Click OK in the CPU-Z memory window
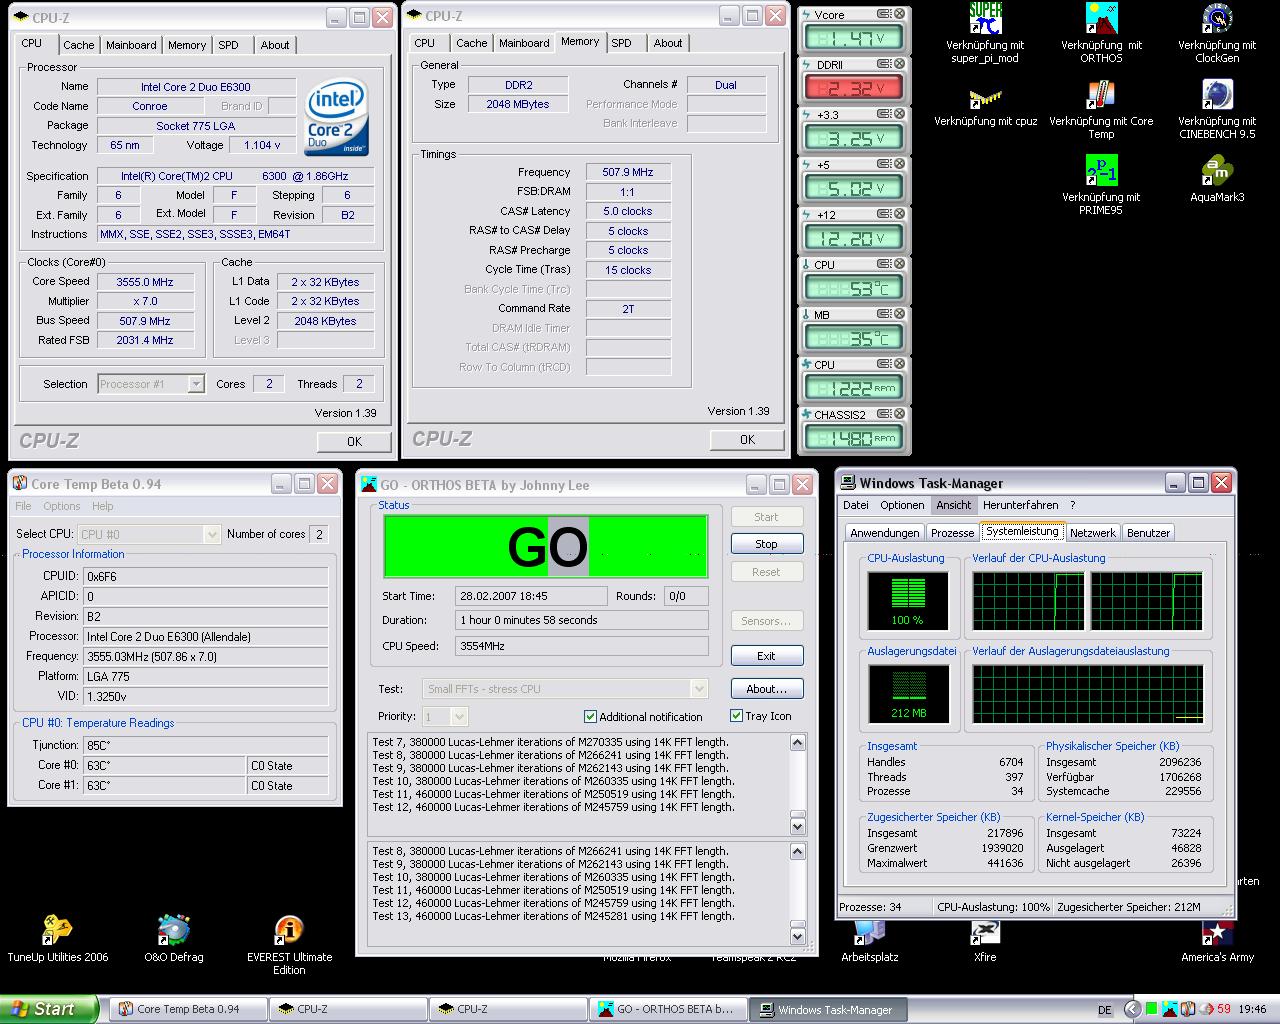The image size is (1280, 1024). 747,440
